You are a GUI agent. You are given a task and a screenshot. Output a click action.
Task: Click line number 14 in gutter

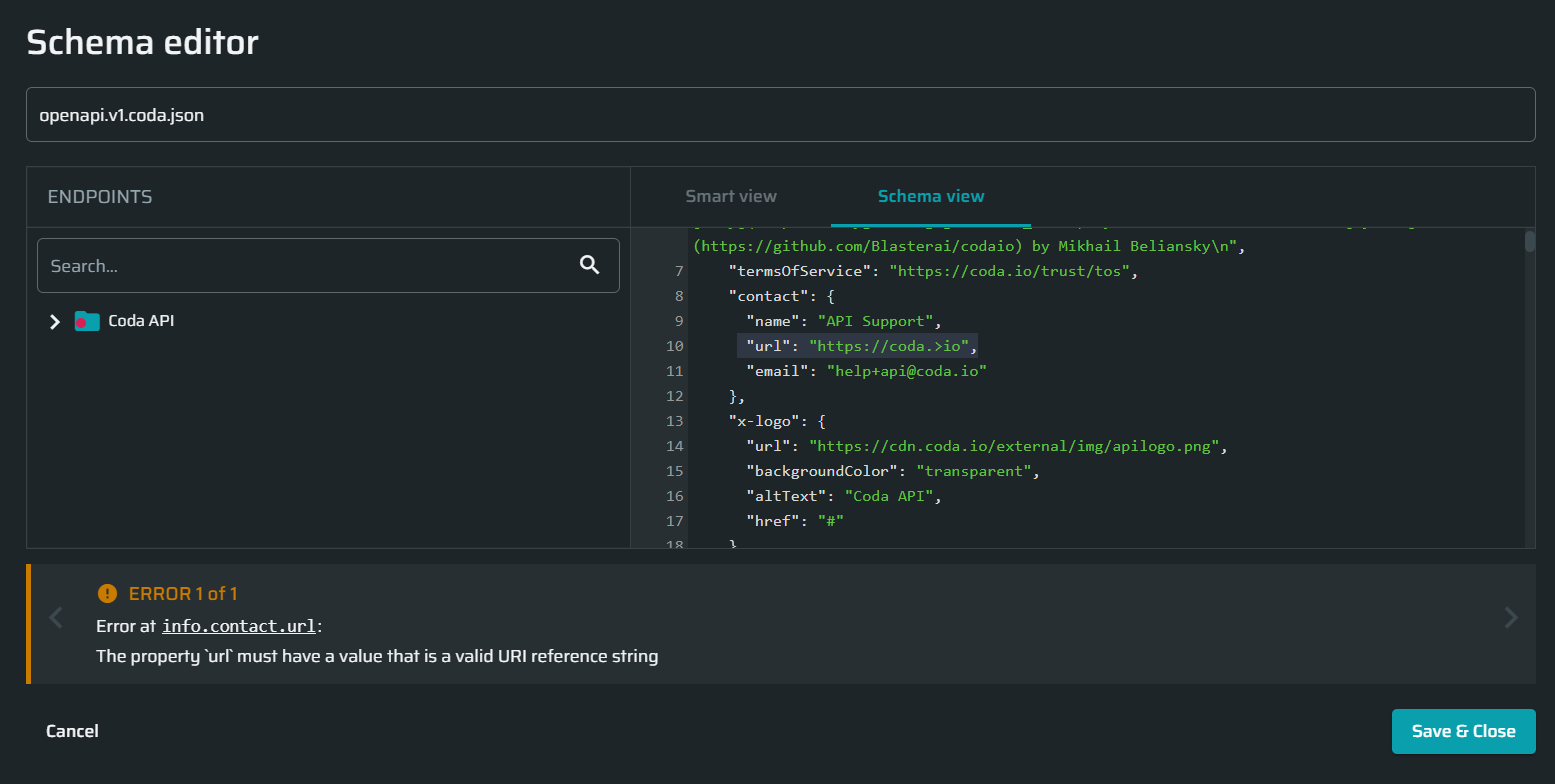tap(675, 446)
